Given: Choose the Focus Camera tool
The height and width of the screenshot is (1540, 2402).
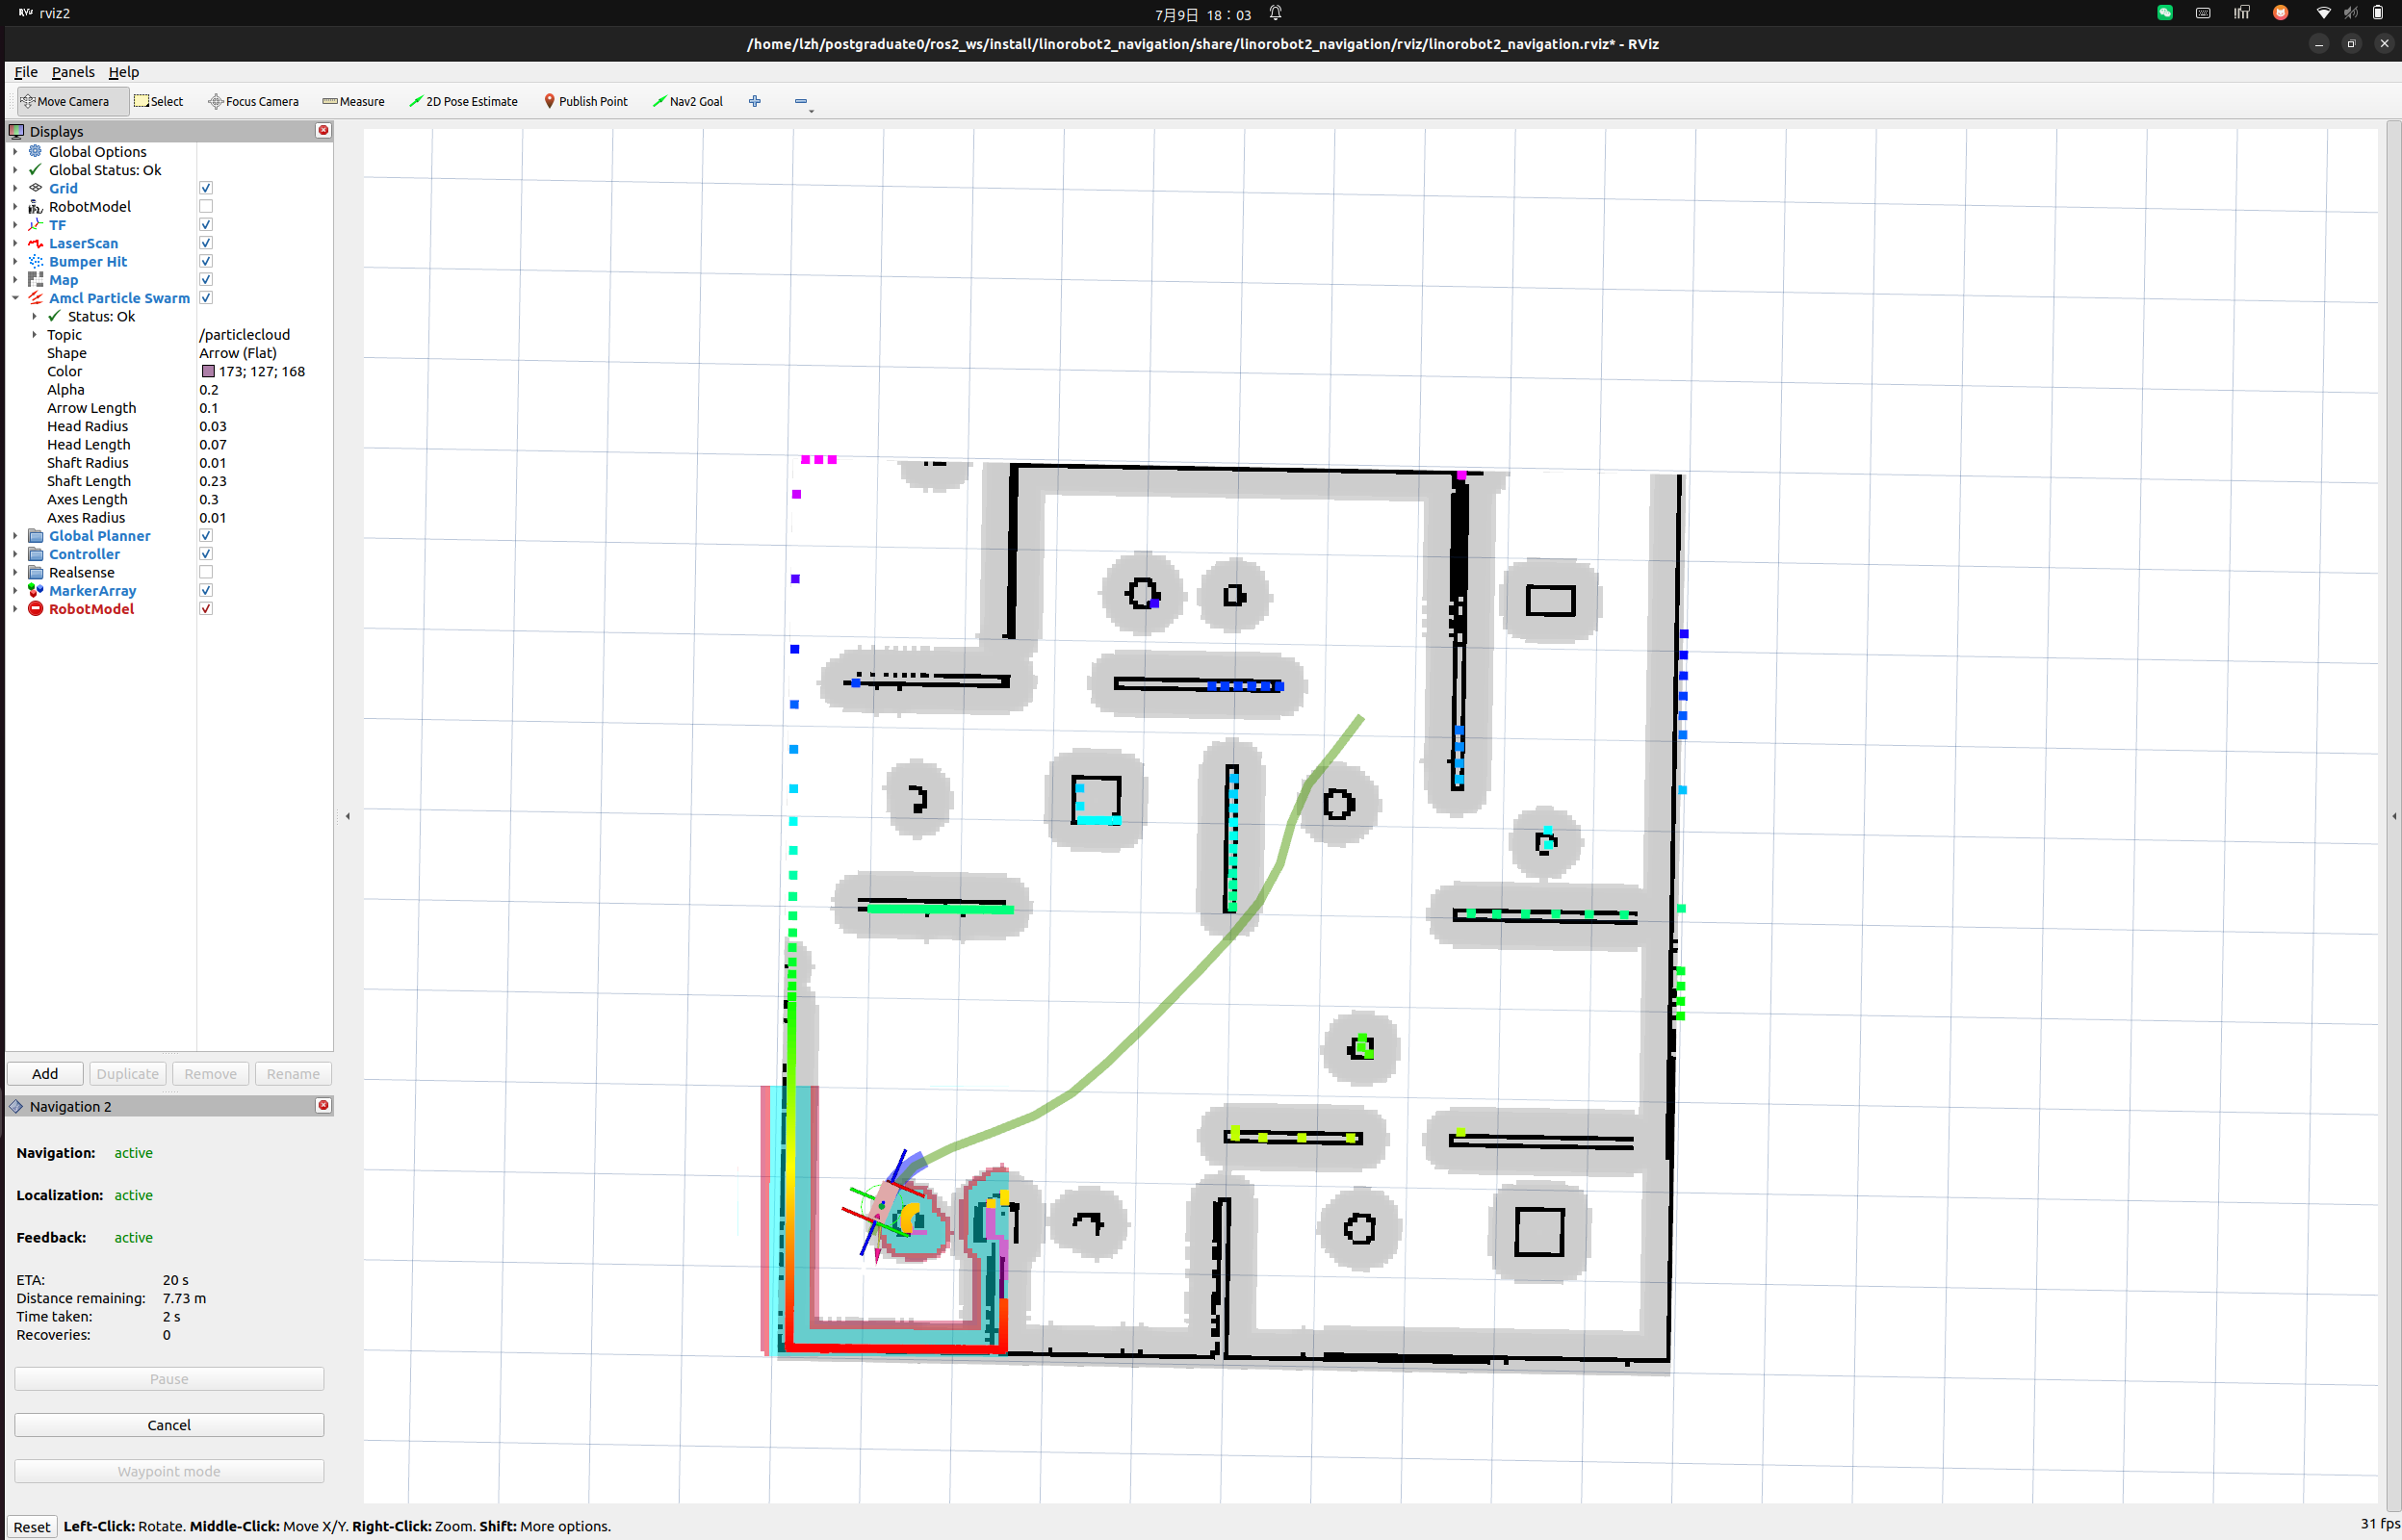Looking at the screenshot, I should (253, 101).
